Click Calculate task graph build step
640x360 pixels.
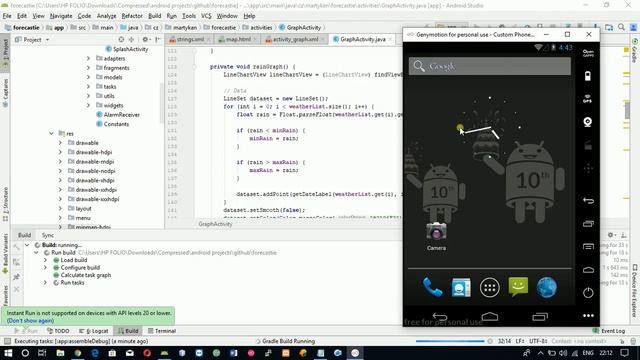pos(86,275)
